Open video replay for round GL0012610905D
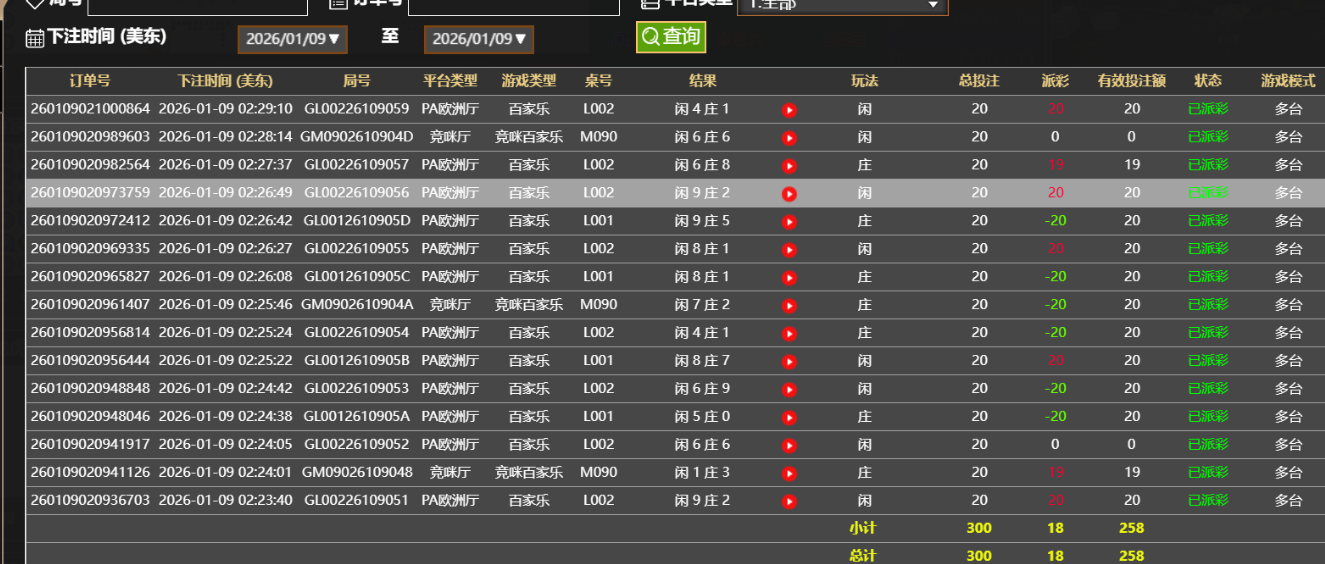This screenshot has height=564, width=1325. click(x=789, y=222)
